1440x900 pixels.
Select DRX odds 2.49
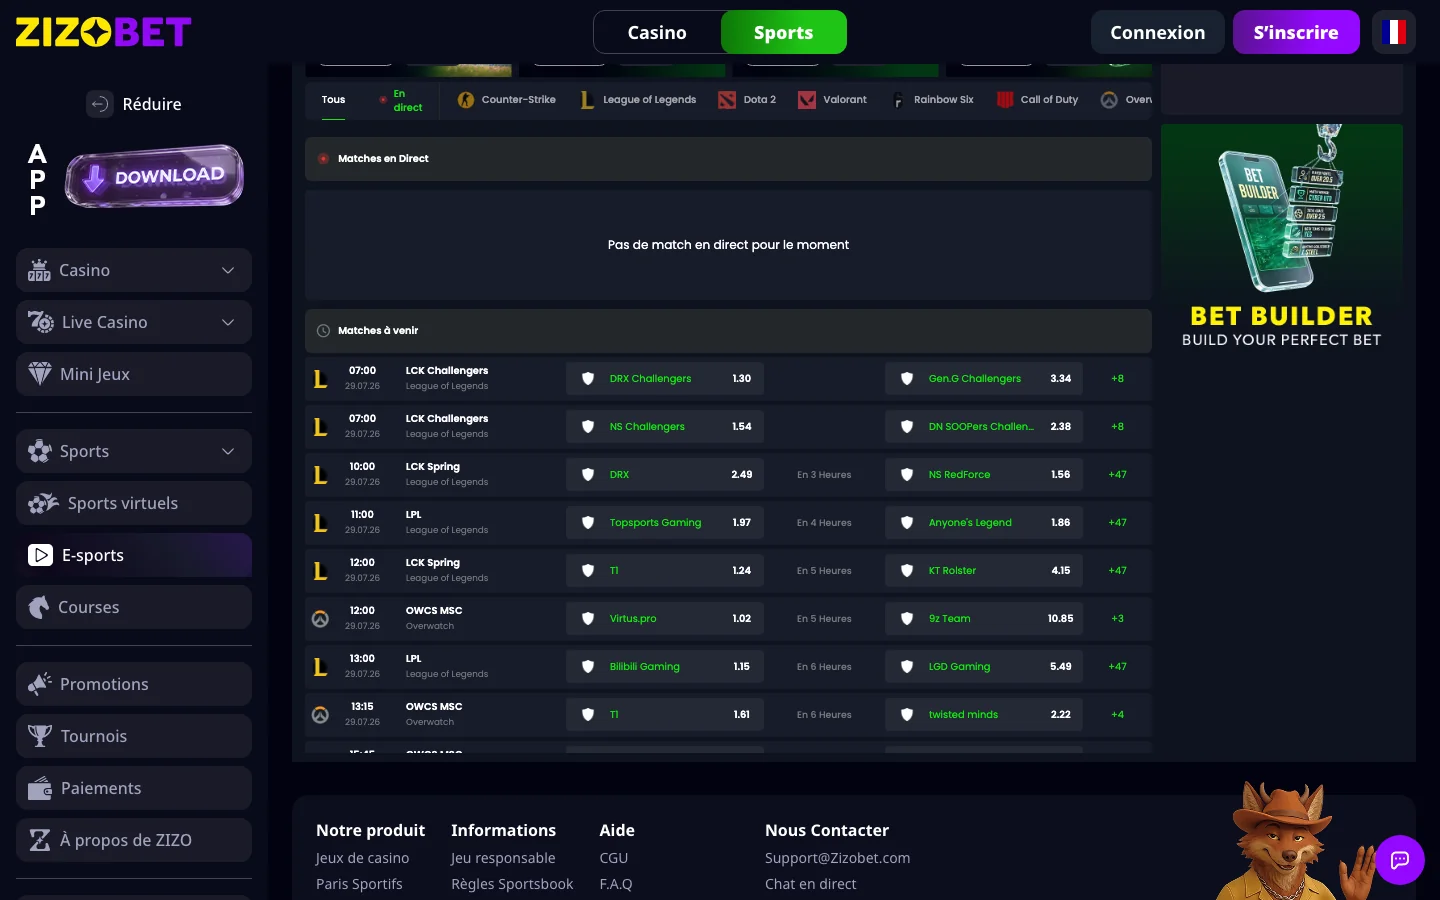[x=665, y=475]
